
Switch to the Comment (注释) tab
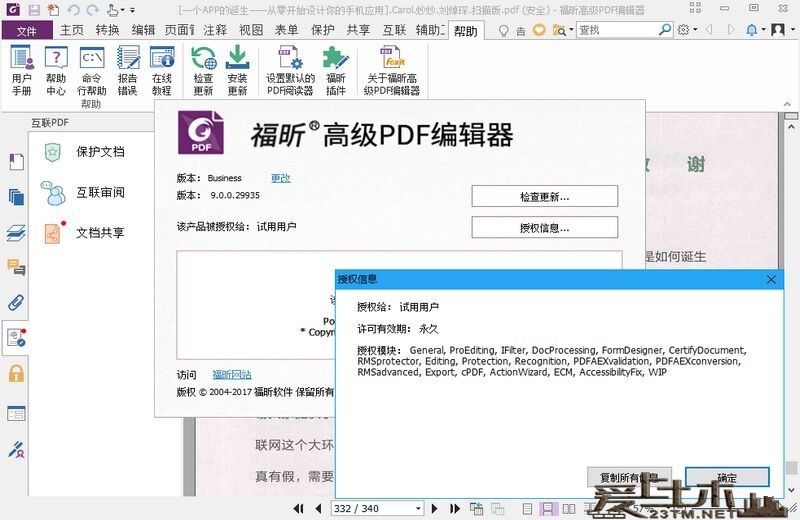pyautogui.click(x=215, y=30)
